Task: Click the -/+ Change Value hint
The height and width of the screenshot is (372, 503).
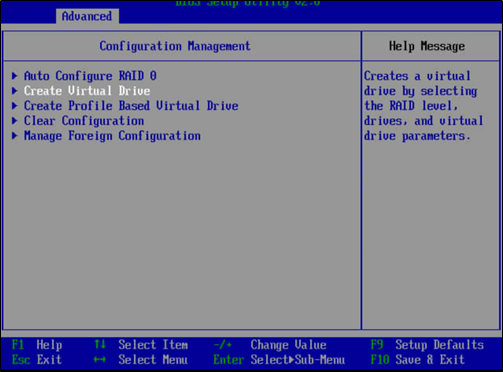Action: pyautogui.click(x=270, y=345)
